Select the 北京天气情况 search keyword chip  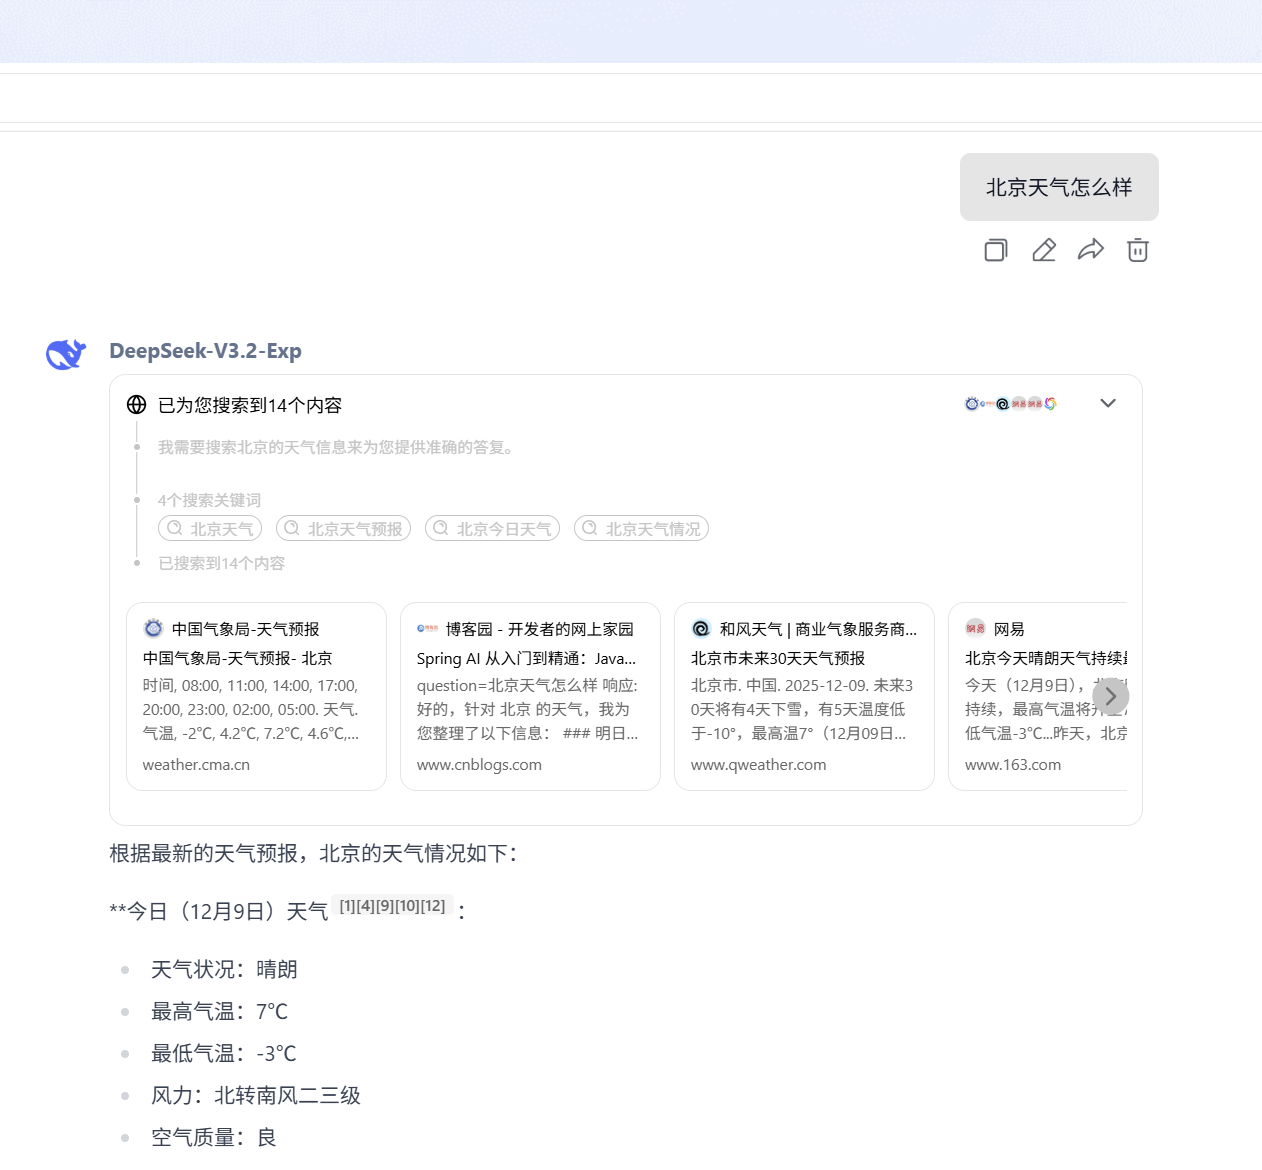[641, 529]
